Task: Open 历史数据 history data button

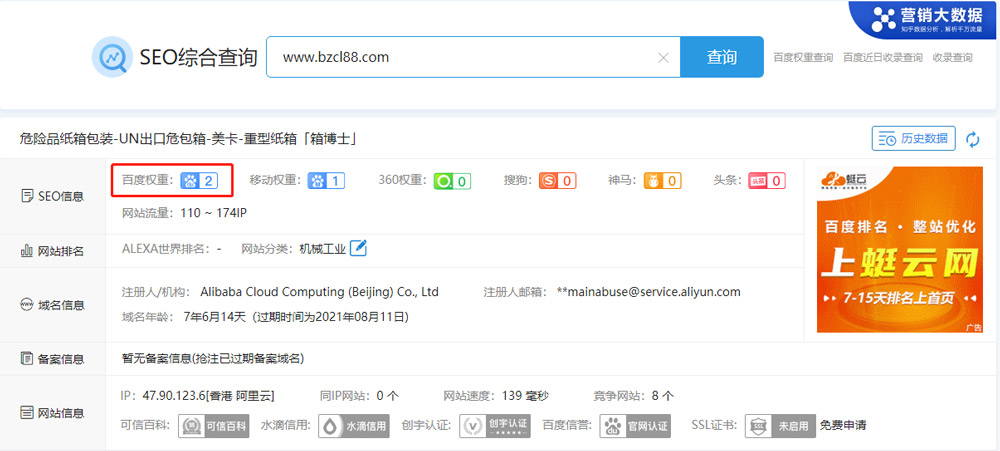Action: pos(914,138)
